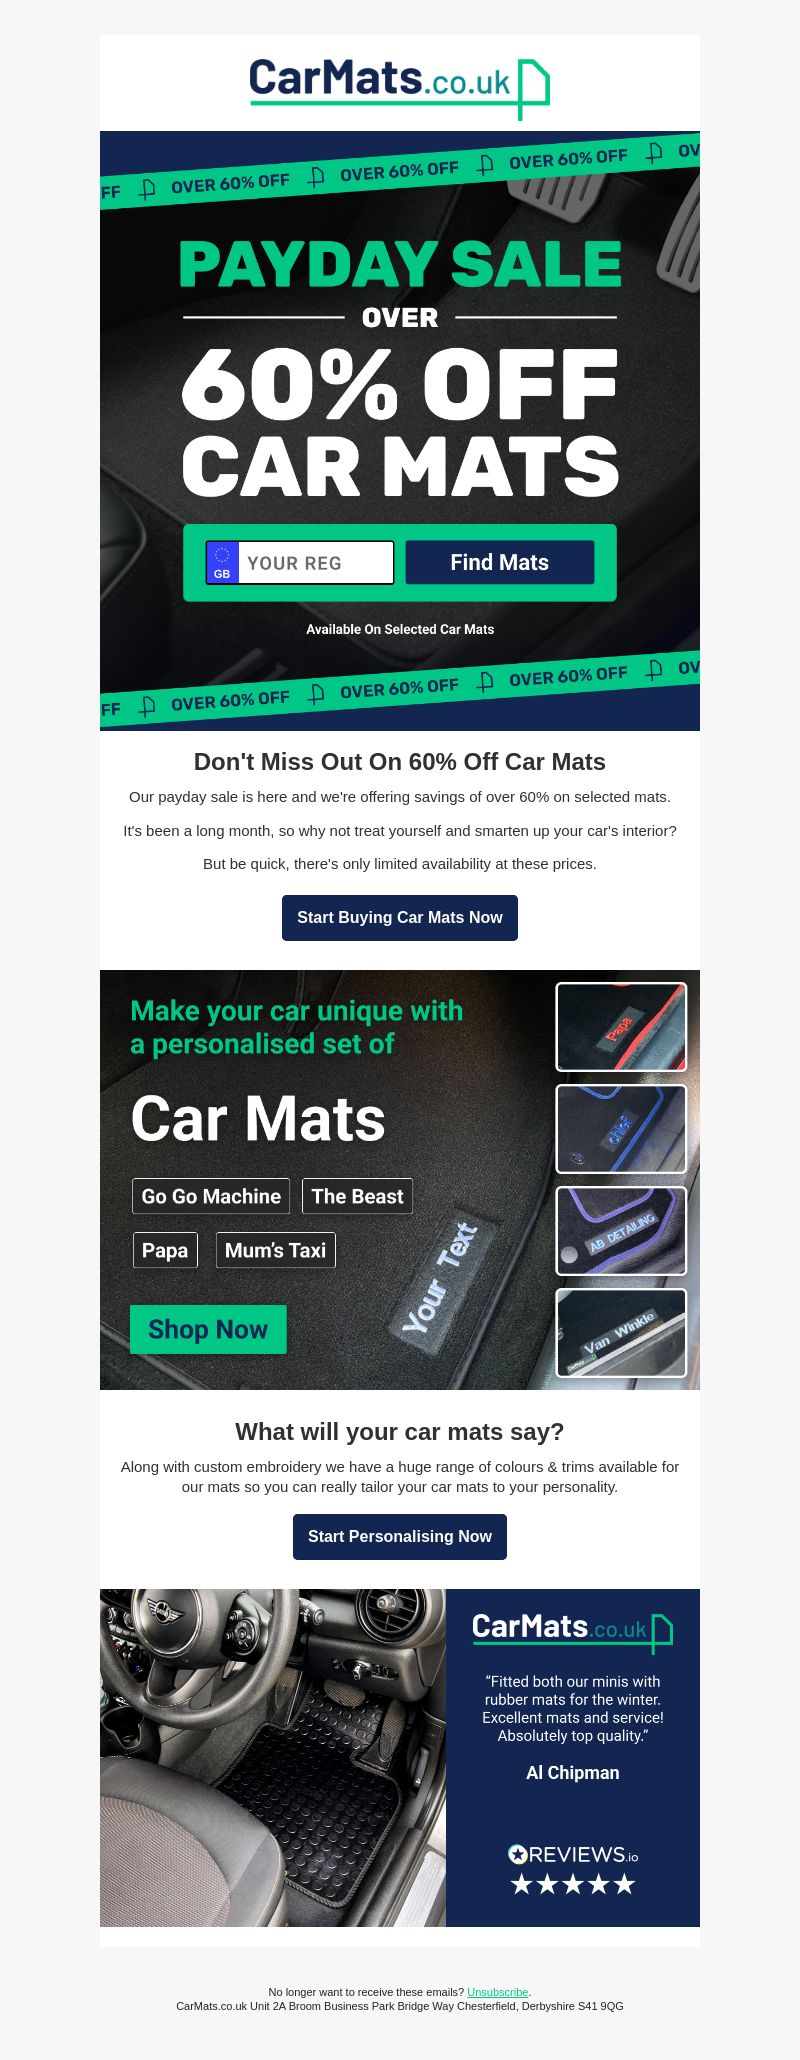This screenshot has height=2060, width=800.
Task: Select the Go Go Machine tag
Action: coord(211,1196)
